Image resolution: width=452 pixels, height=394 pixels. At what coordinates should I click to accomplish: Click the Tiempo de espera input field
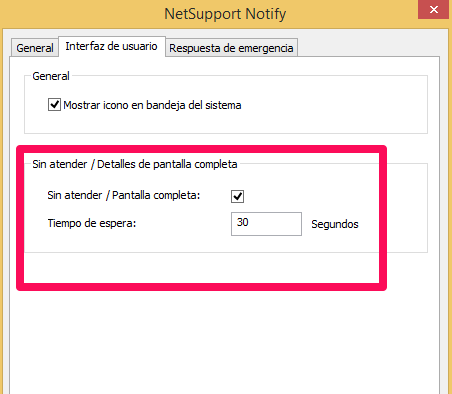pyautogui.click(x=266, y=224)
